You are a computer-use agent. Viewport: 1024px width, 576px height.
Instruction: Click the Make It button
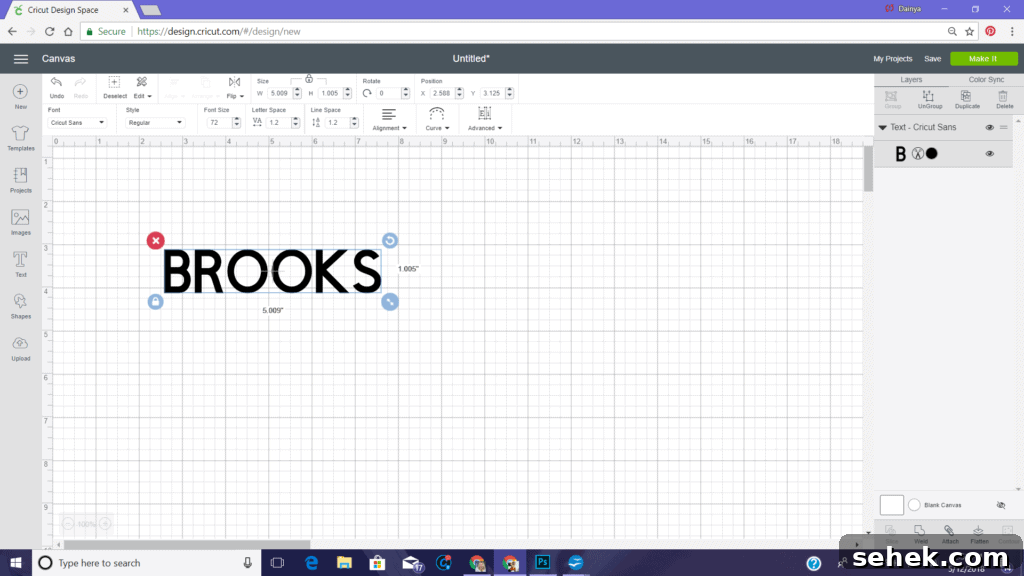pos(983,59)
